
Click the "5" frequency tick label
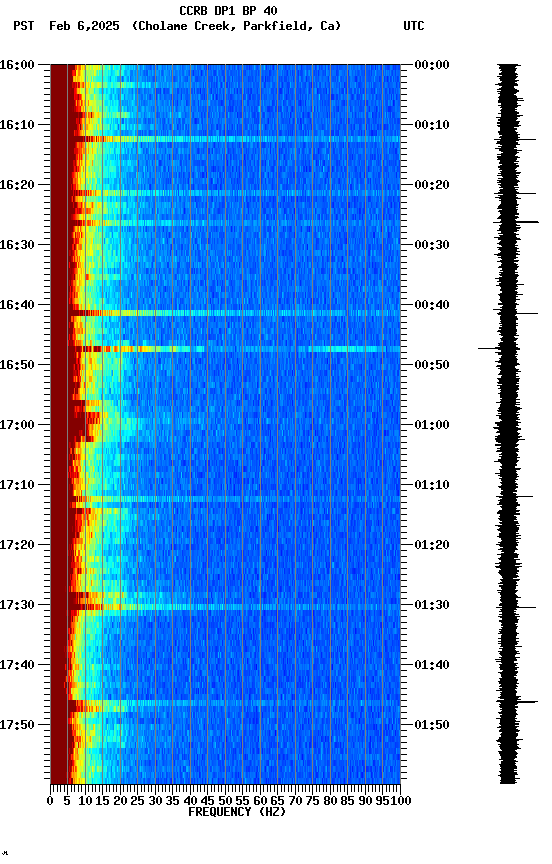(67, 801)
